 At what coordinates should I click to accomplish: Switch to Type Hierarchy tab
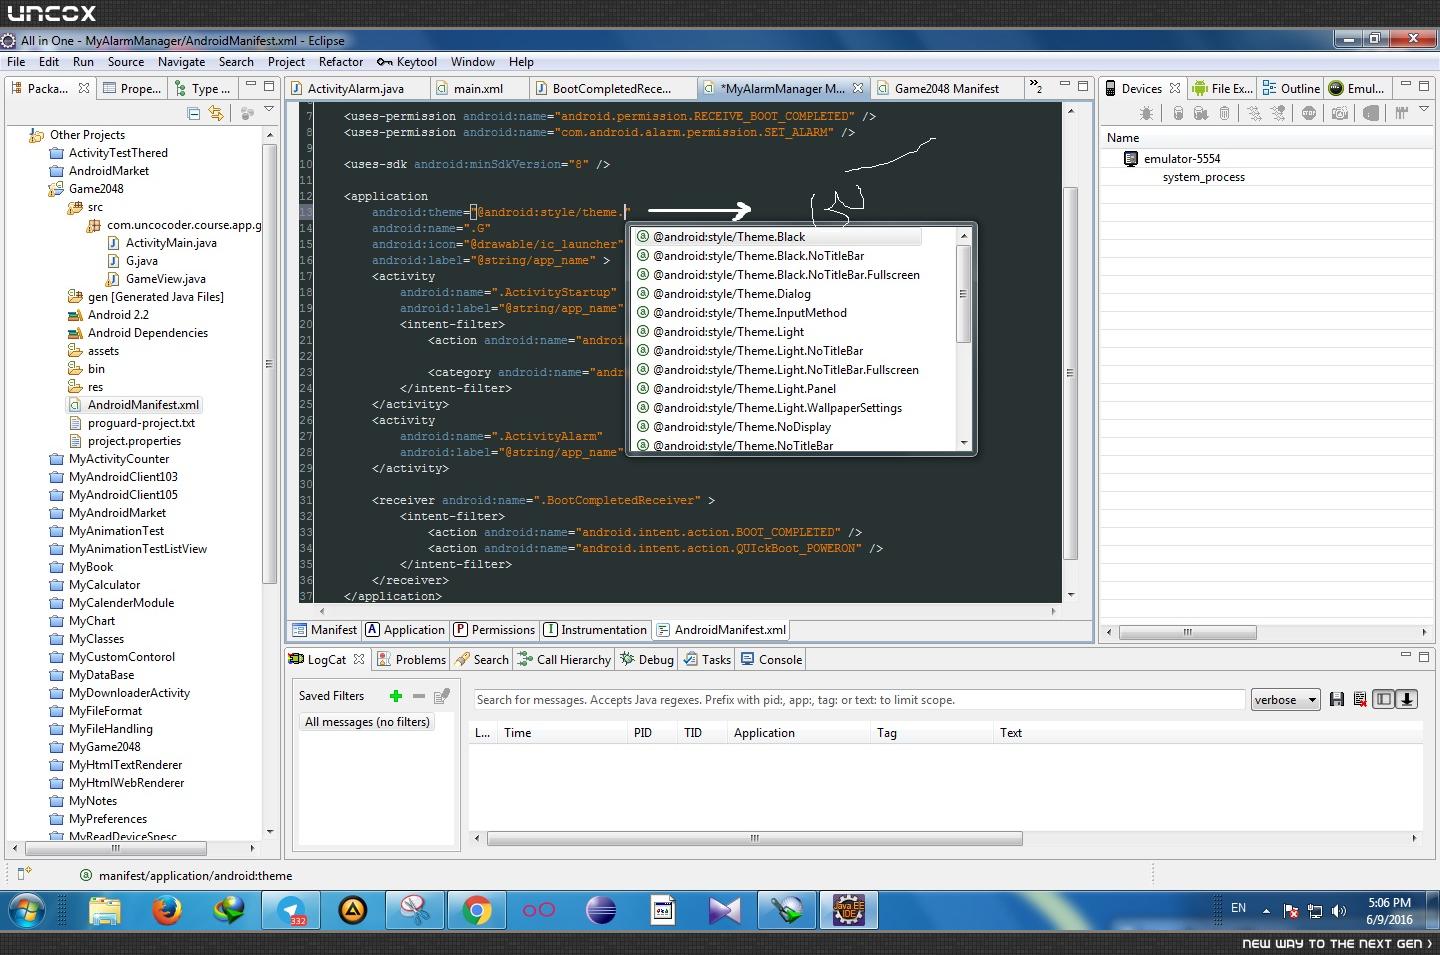pos(203,88)
